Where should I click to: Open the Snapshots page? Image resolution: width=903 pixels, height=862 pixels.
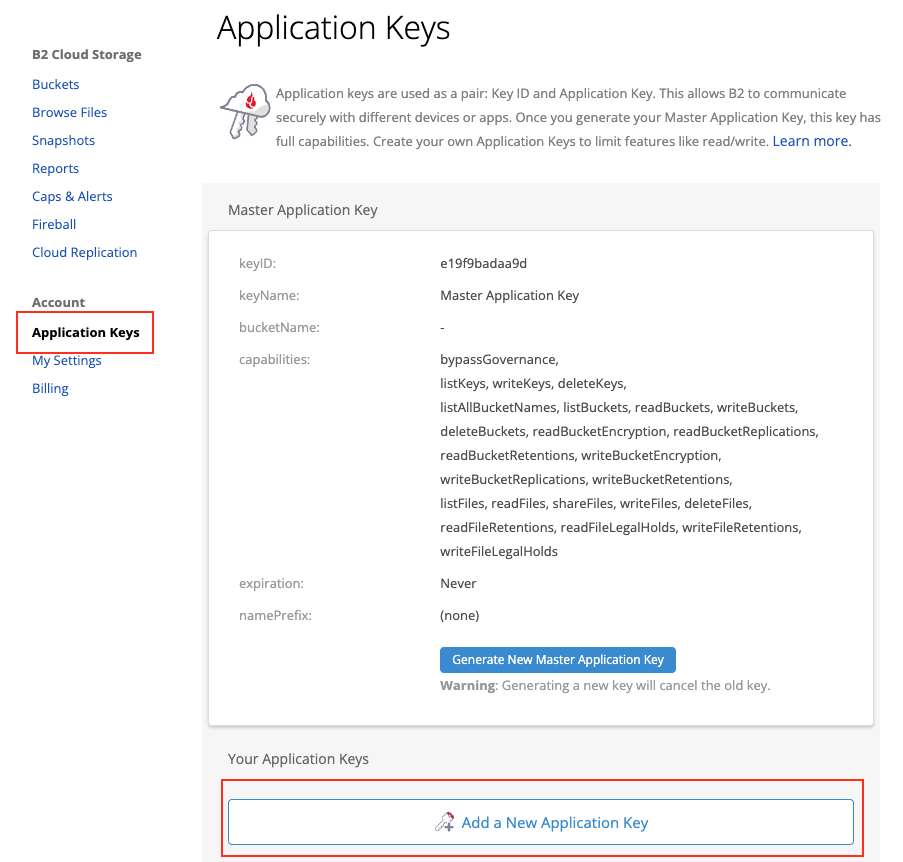(63, 140)
